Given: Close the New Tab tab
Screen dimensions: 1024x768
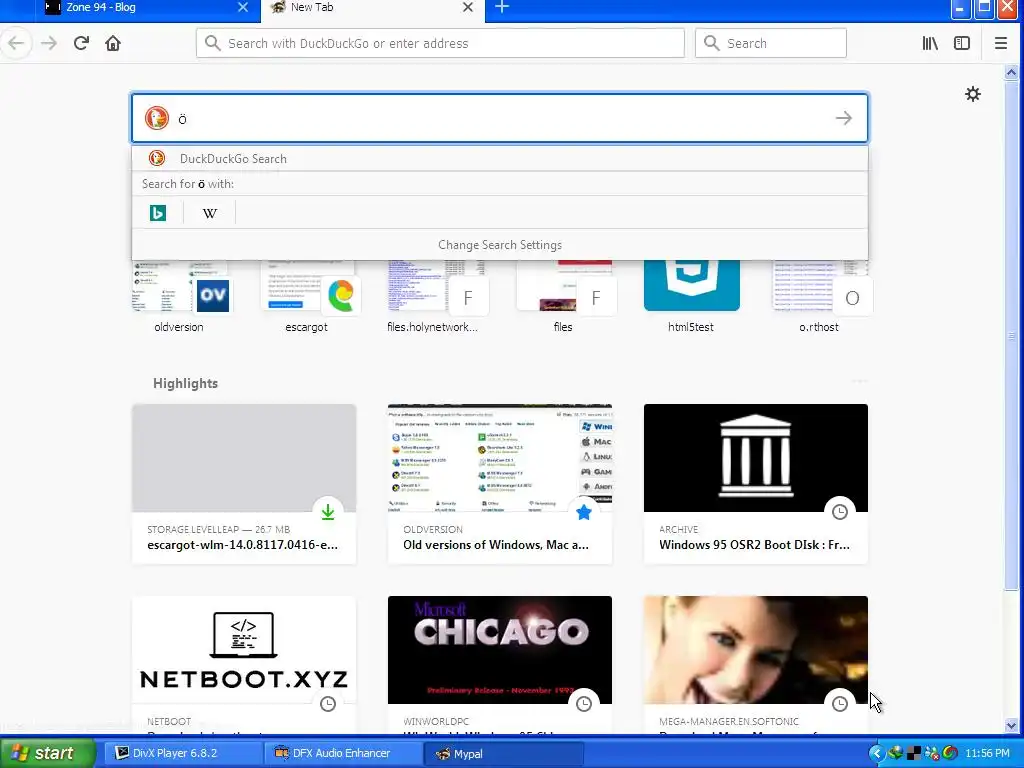Looking at the screenshot, I should coord(468,7).
